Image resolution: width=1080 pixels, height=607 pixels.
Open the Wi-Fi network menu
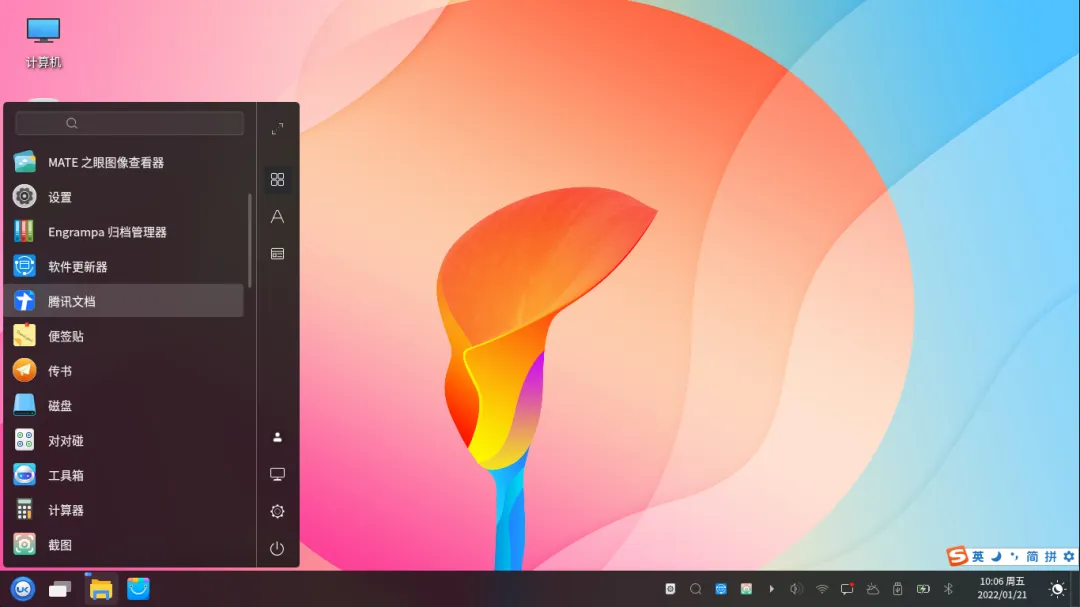pos(822,589)
